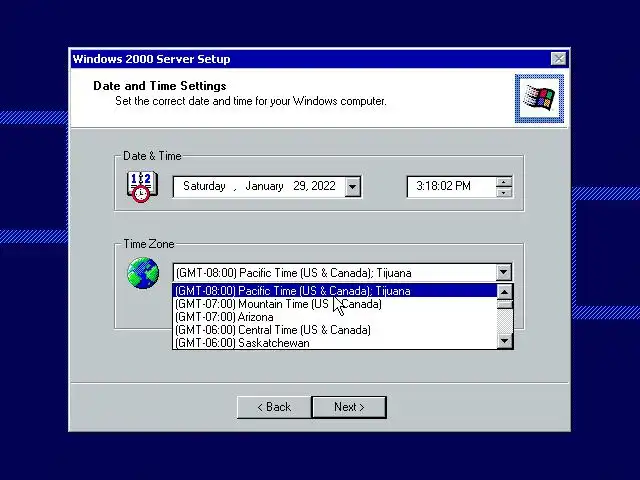Click the Windows flag logo icon
This screenshot has height=480, width=640.
(539, 98)
